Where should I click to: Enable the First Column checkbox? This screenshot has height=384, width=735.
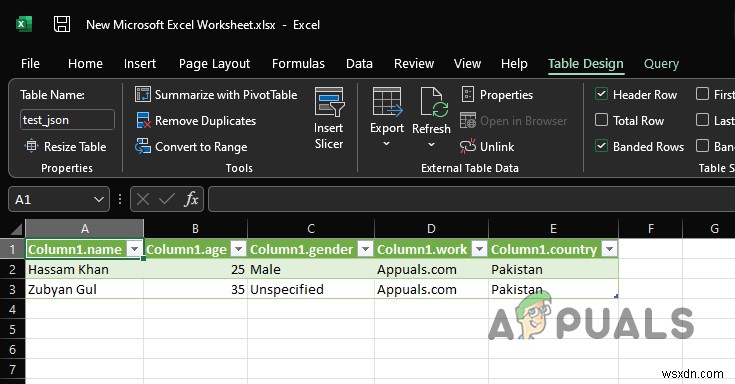click(x=702, y=94)
